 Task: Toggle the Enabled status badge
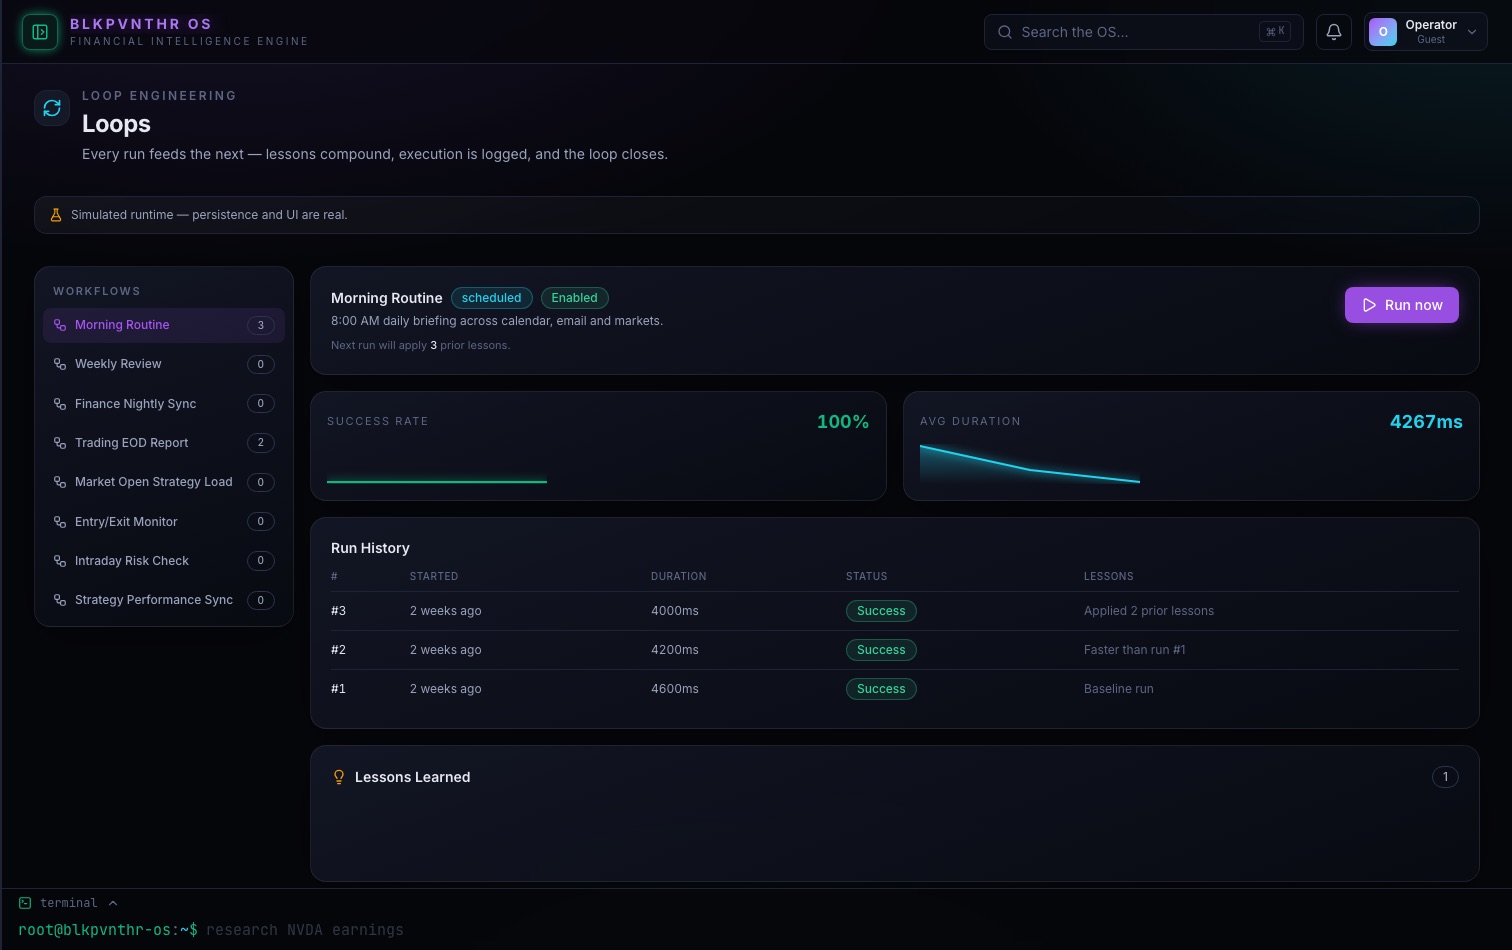click(574, 298)
